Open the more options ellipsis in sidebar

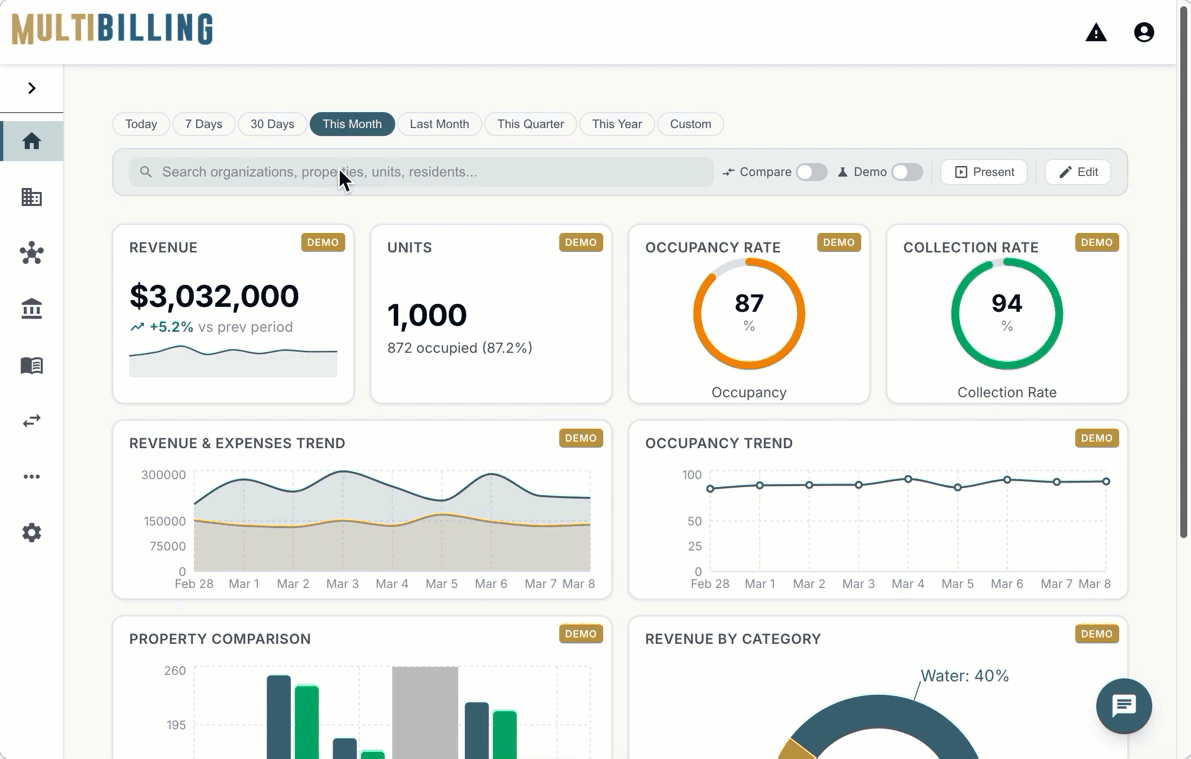pyautogui.click(x=32, y=477)
